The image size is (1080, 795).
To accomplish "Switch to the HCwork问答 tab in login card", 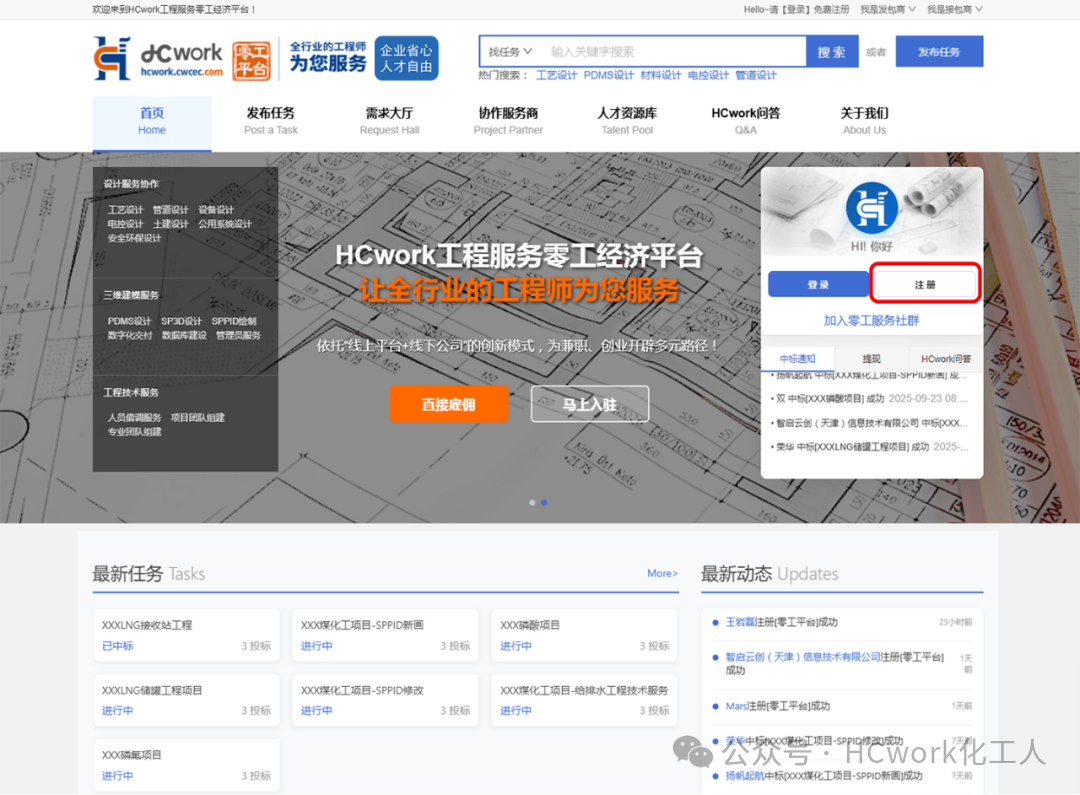I will (x=945, y=358).
